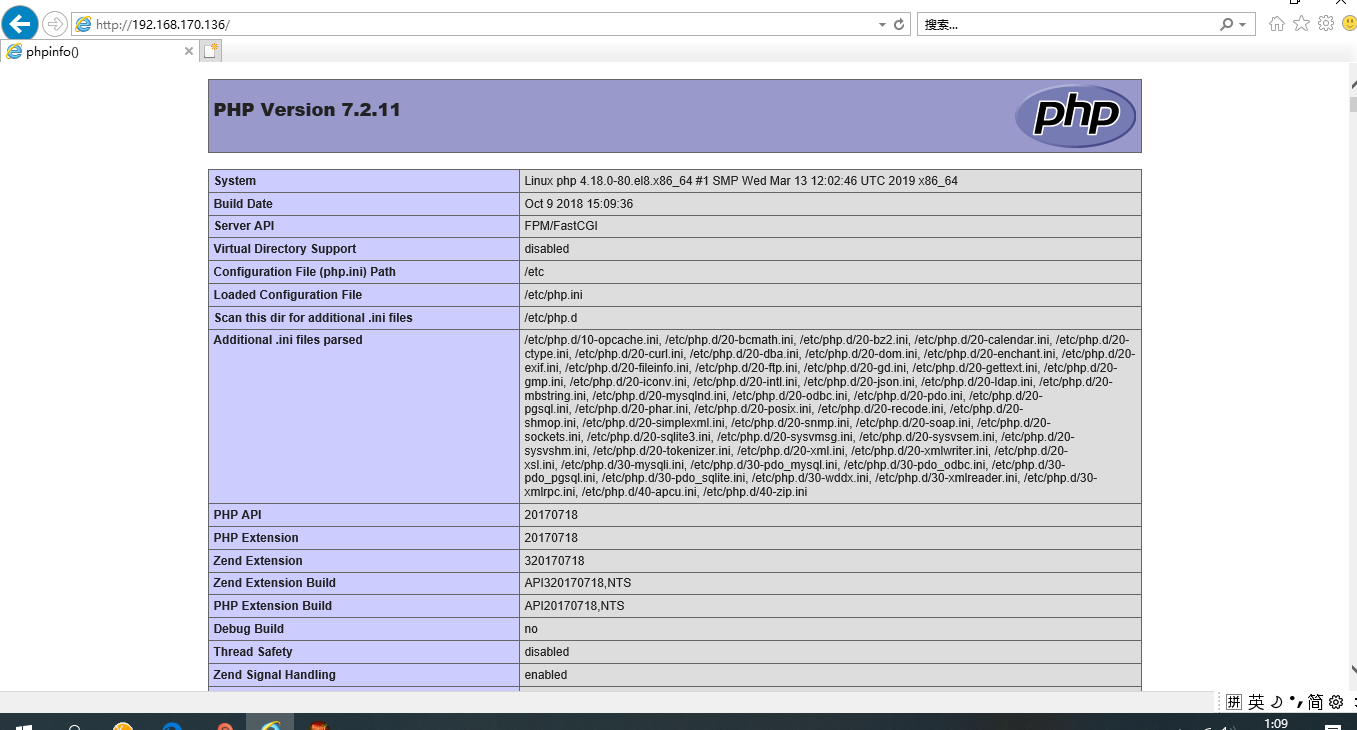Click the enabled value for Zend Signal Handling

[x=546, y=675]
